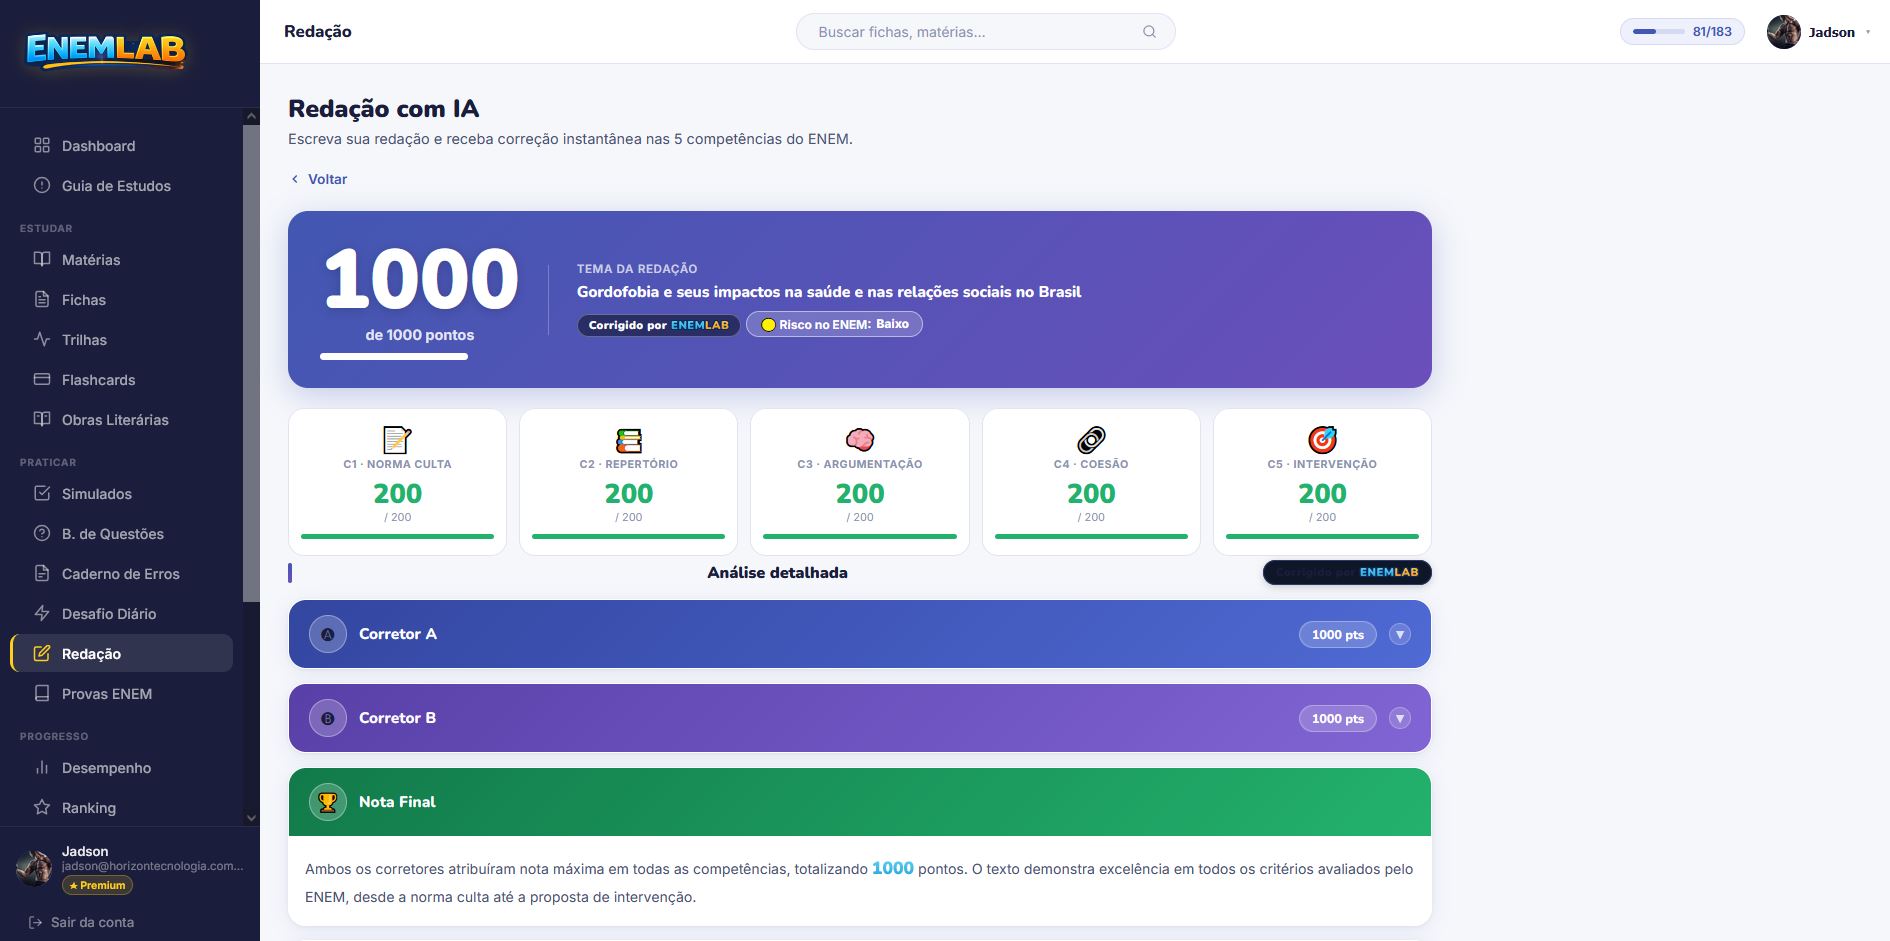Viewport: 1890px width, 941px height.
Task: Click the Obras Literárias book icon
Action: (x=42, y=419)
